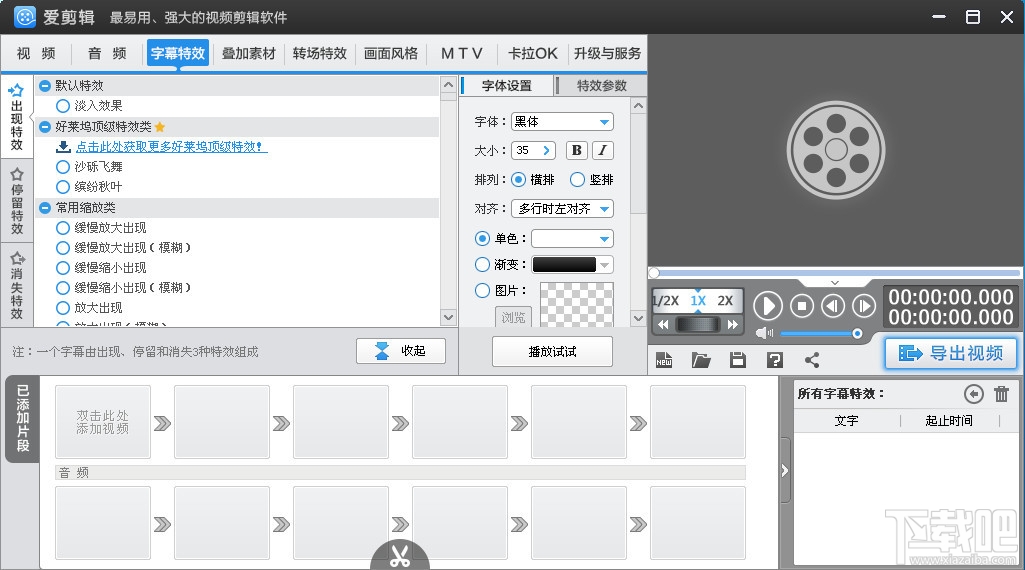Click the fast-forward double-arrow icon

click(733, 325)
